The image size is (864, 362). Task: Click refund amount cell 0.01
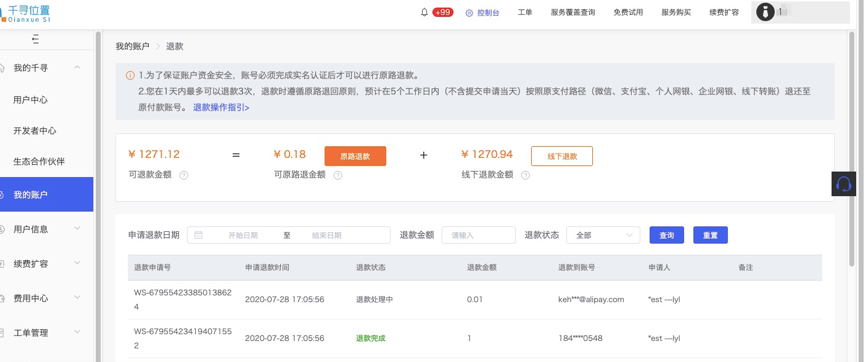pyautogui.click(x=474, y=300)
